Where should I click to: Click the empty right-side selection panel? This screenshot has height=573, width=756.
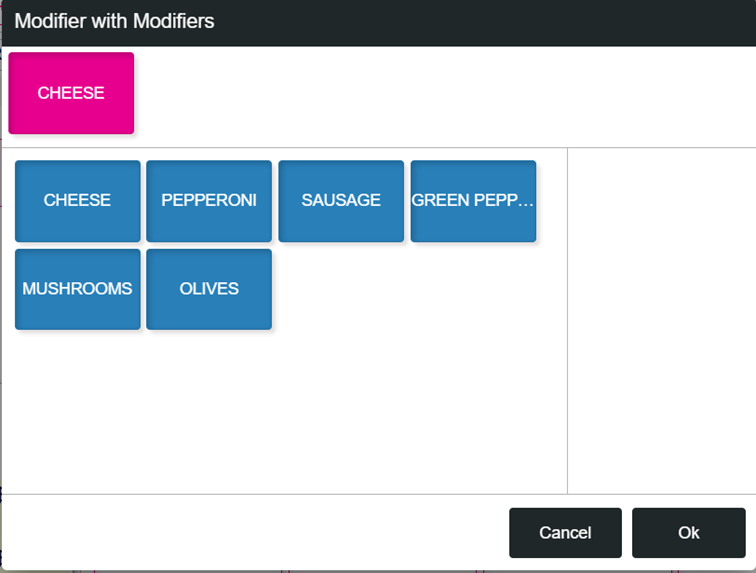tap(661, 320)
